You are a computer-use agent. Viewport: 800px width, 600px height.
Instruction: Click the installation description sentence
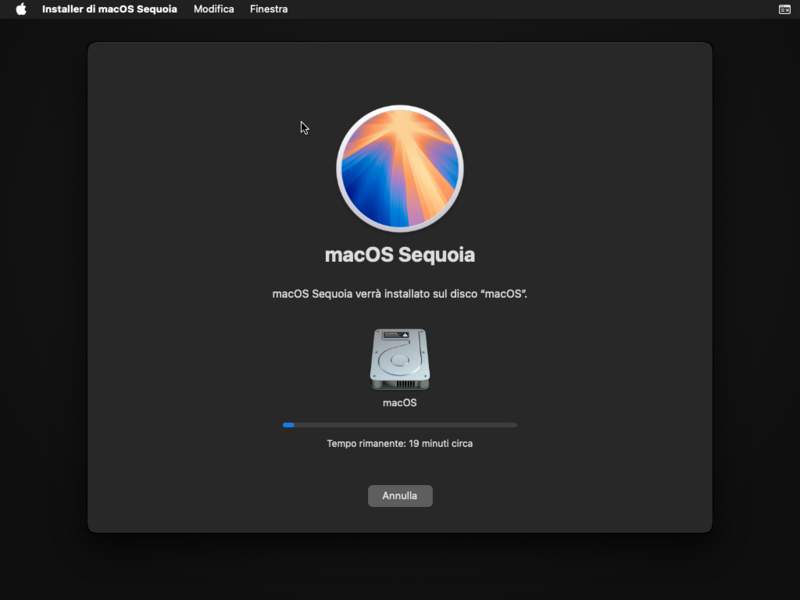(x=399, y=293)
